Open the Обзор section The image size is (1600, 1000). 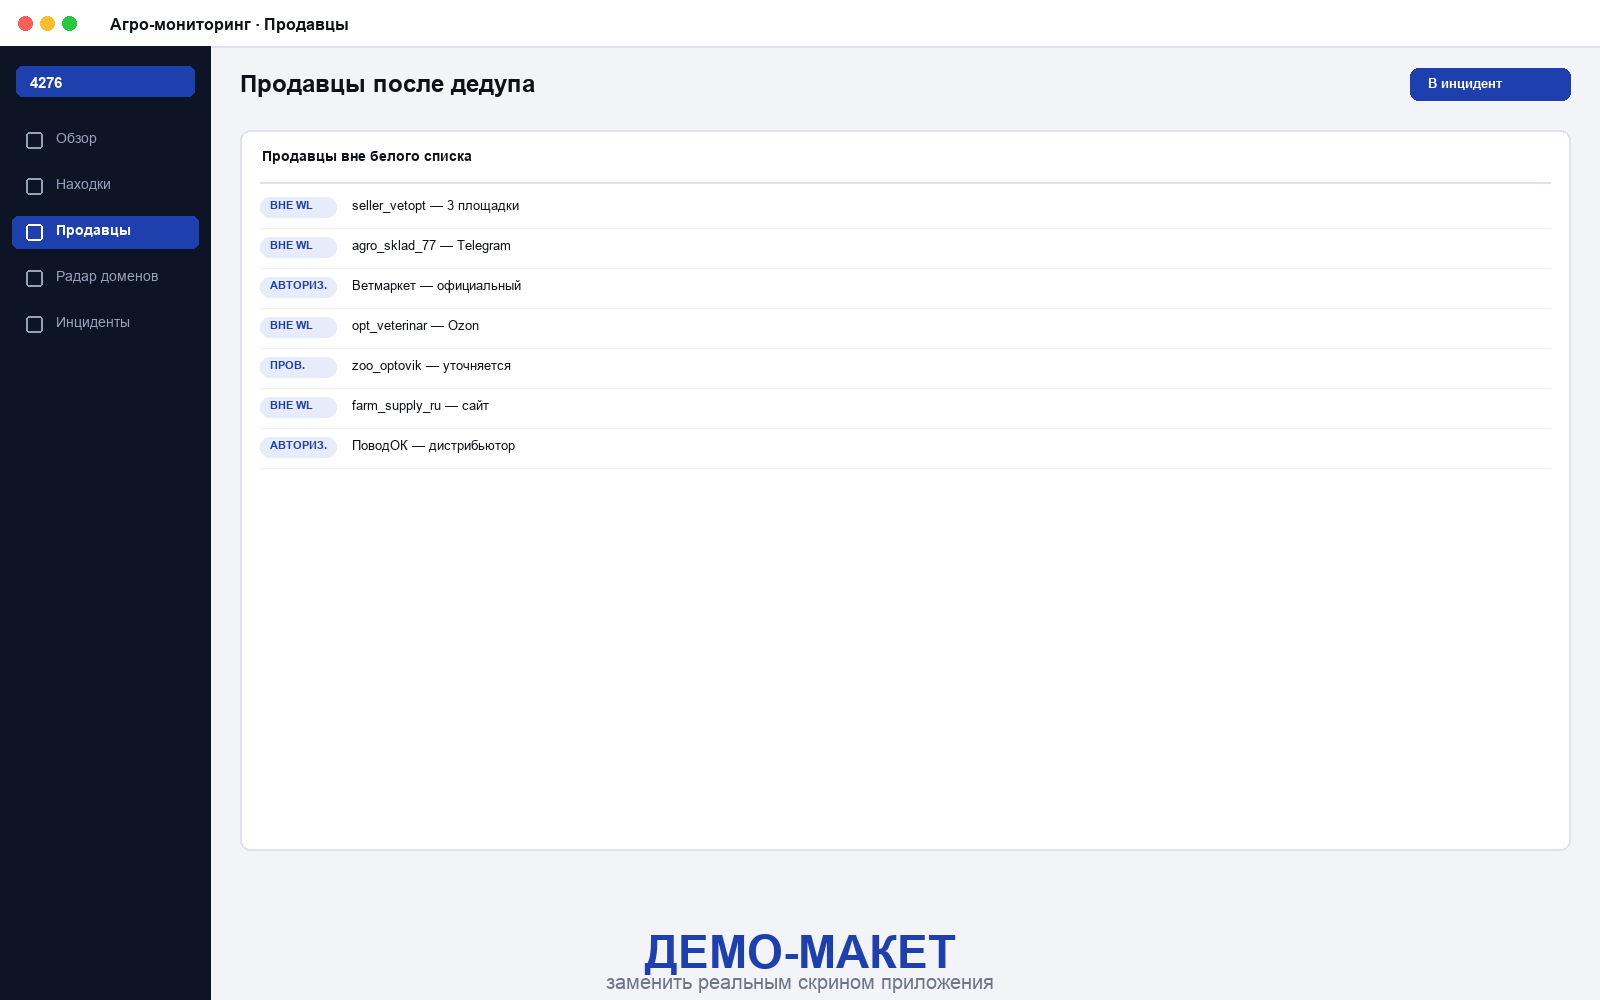[x=105, y=140]
